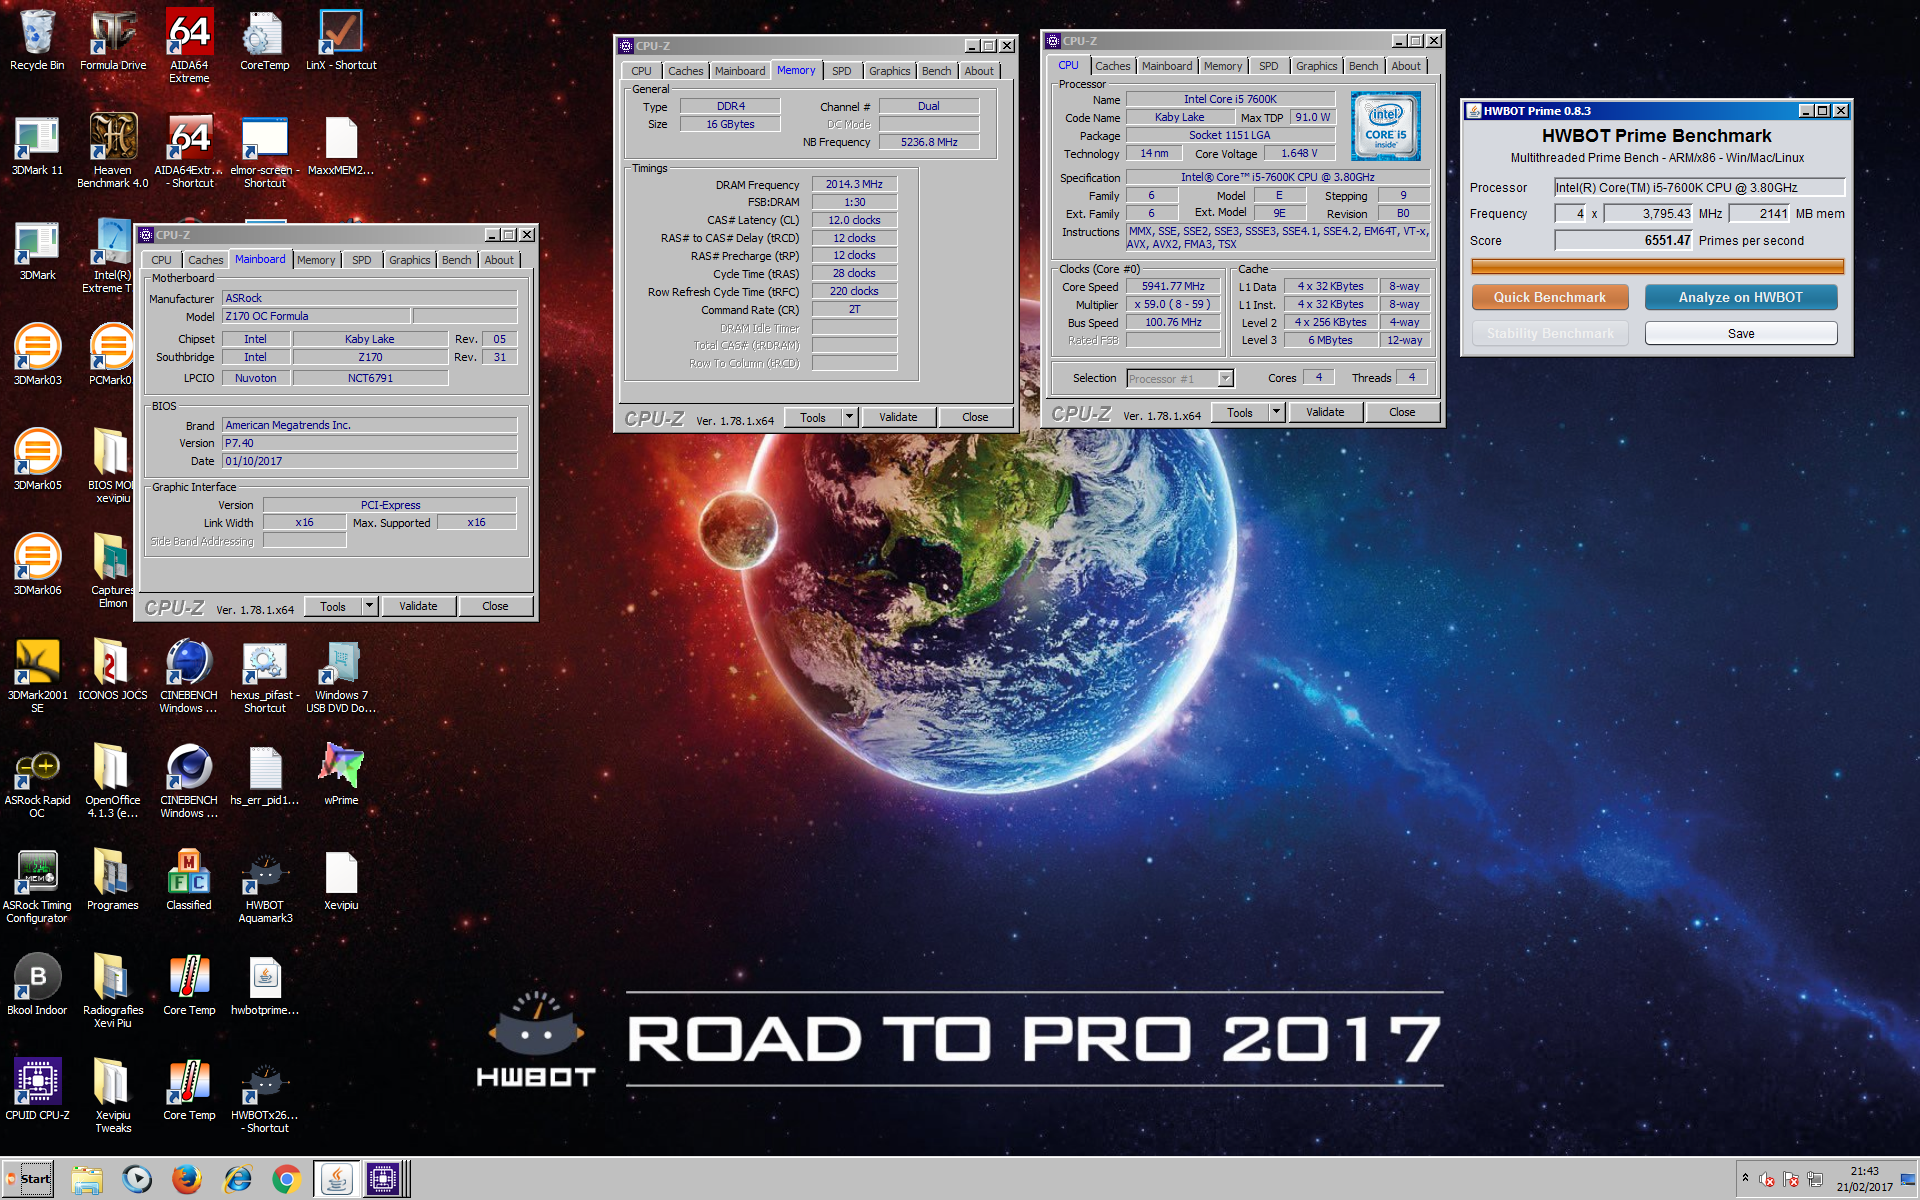Open AIDA64 Extreme desktop icon
This screenshot has width=1920, height=1200.
point(189,46)
